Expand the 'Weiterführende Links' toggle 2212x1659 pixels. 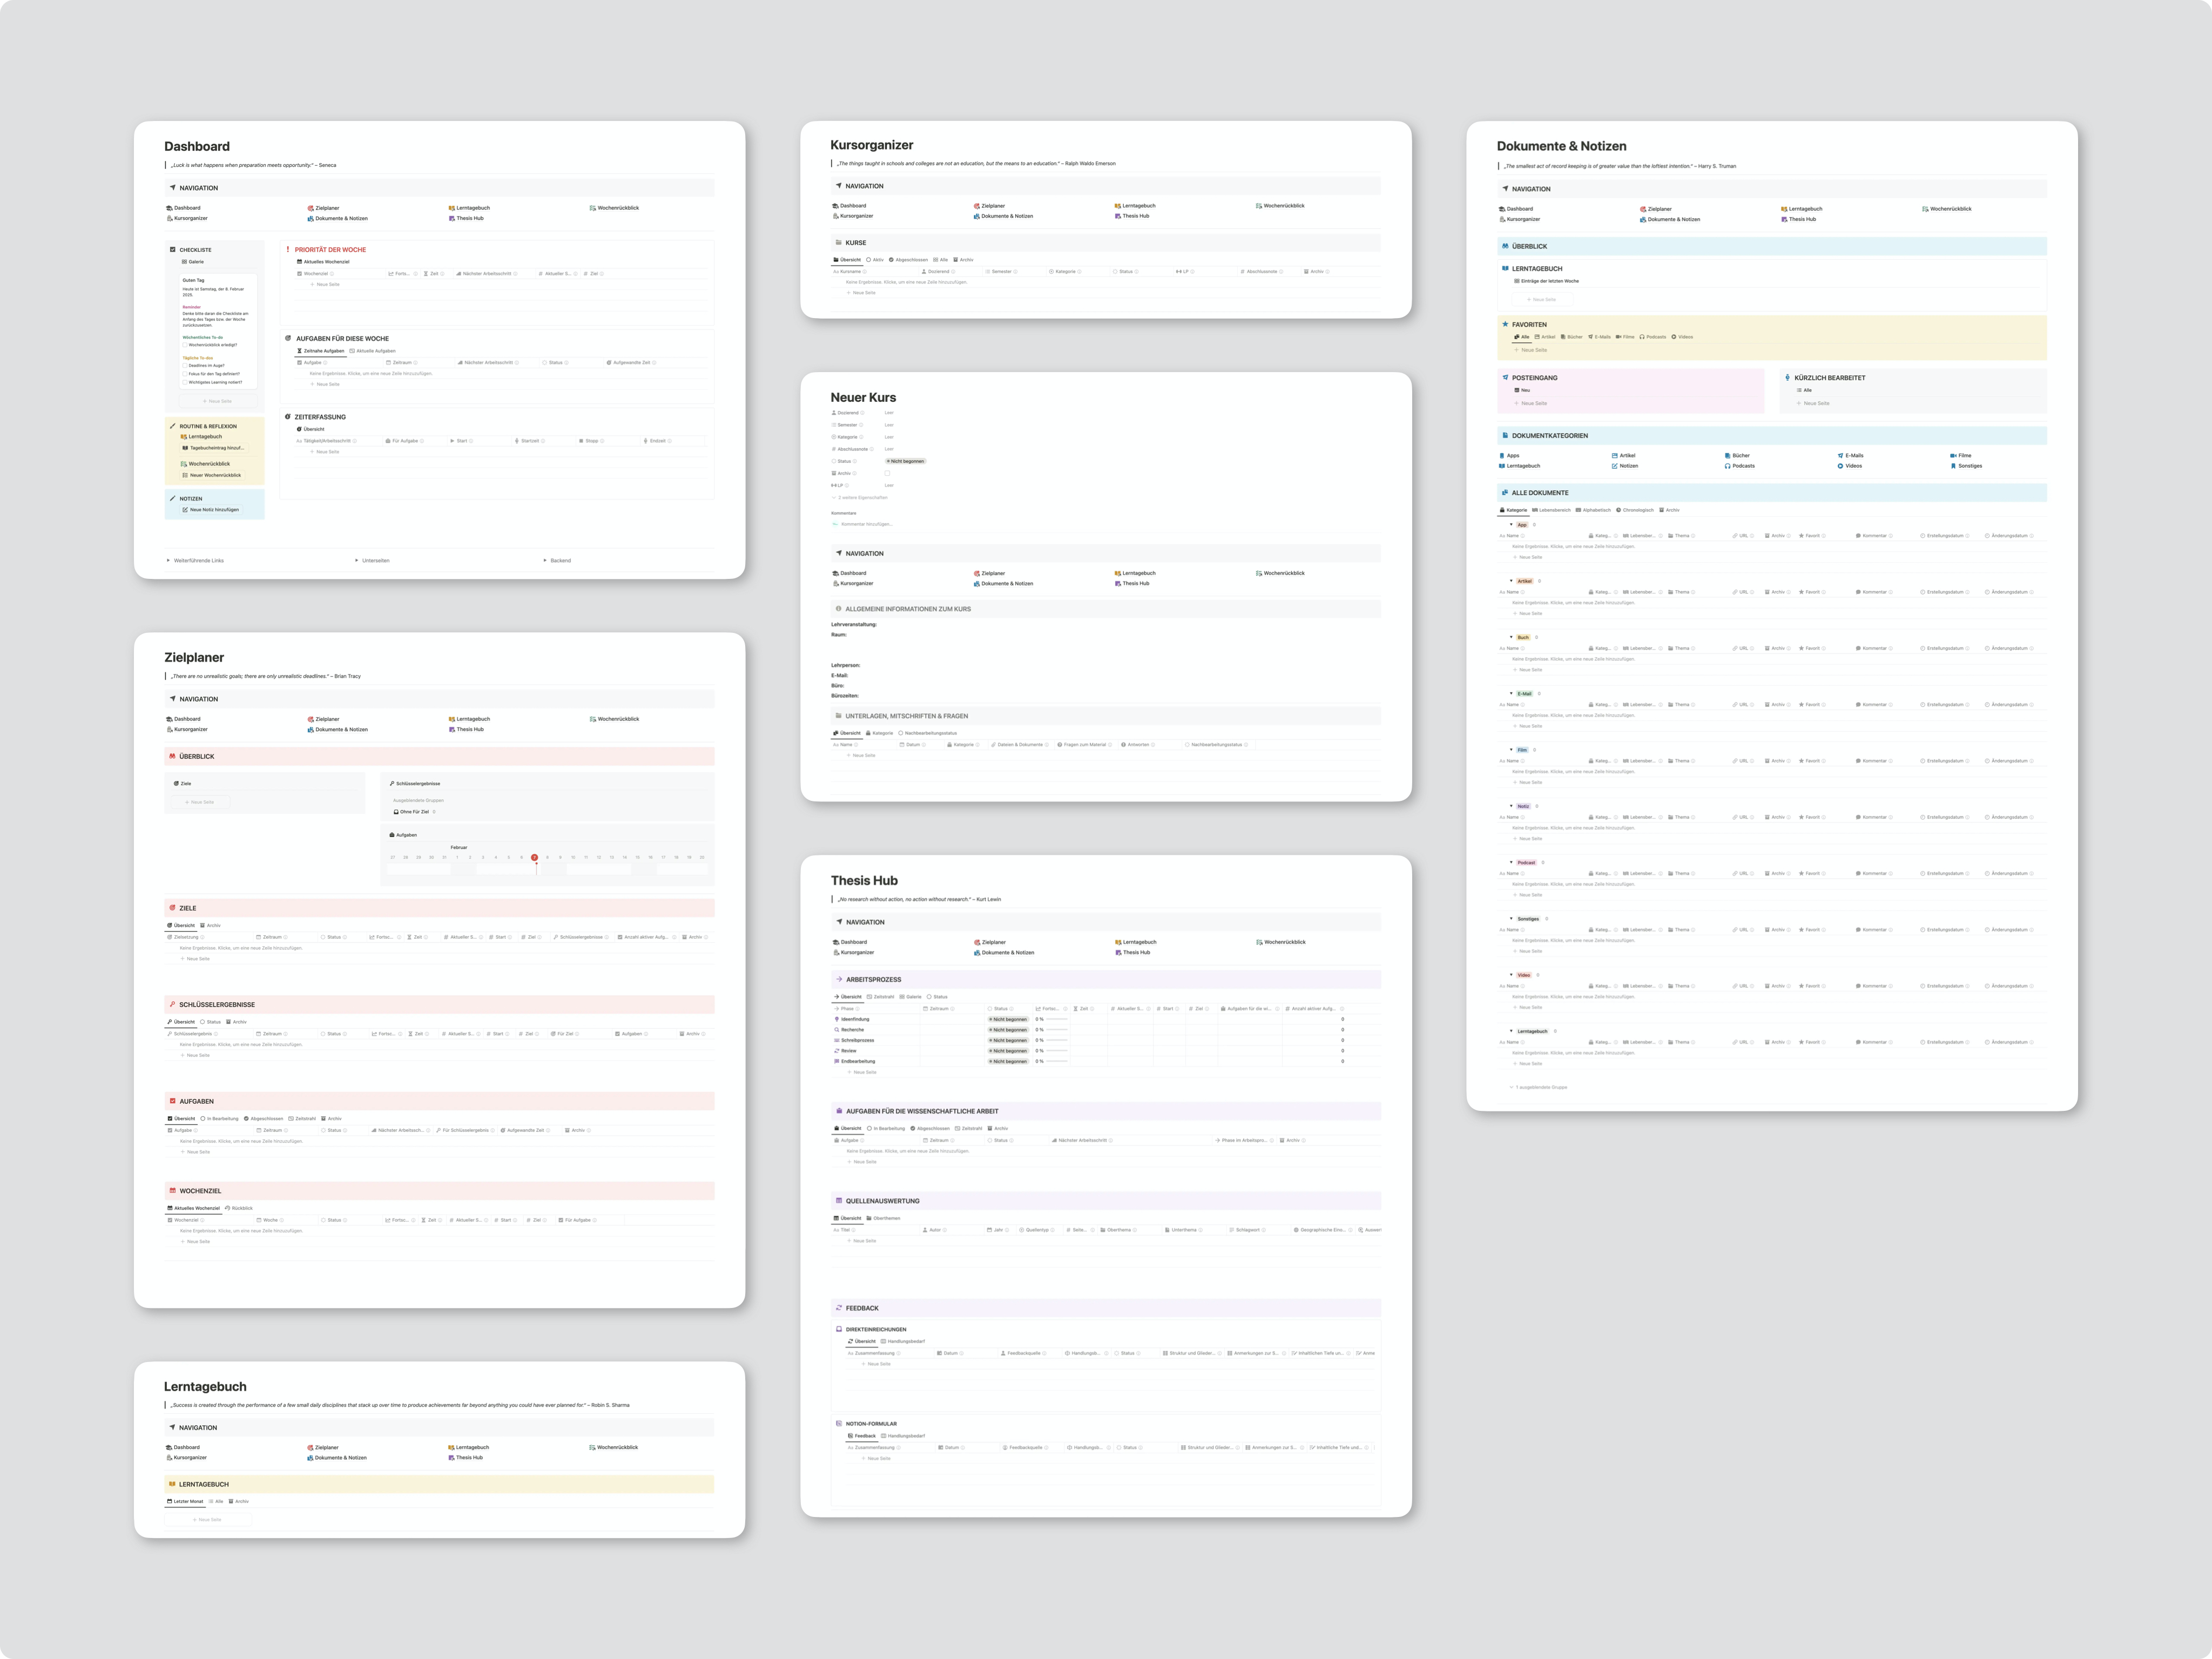[x=168, y=560]
